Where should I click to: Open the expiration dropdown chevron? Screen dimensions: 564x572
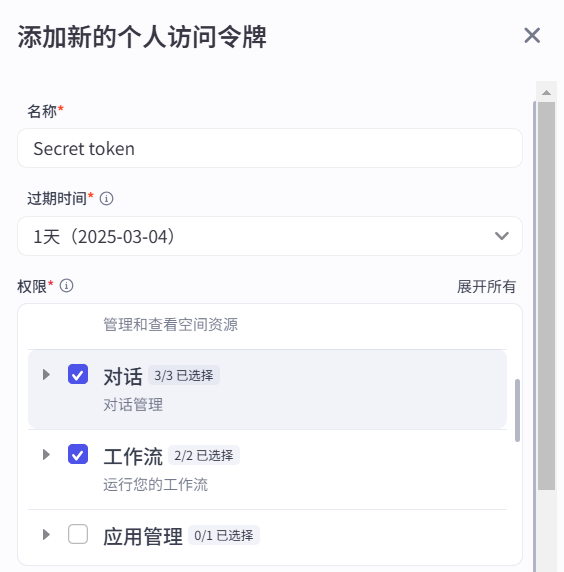502,236
